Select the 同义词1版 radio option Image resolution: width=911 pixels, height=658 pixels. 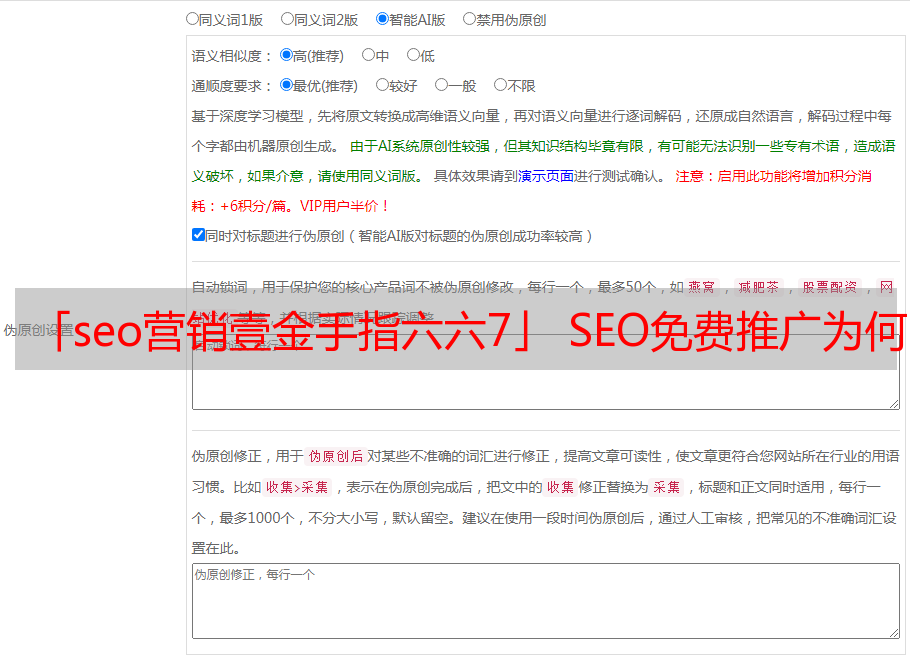192,19
